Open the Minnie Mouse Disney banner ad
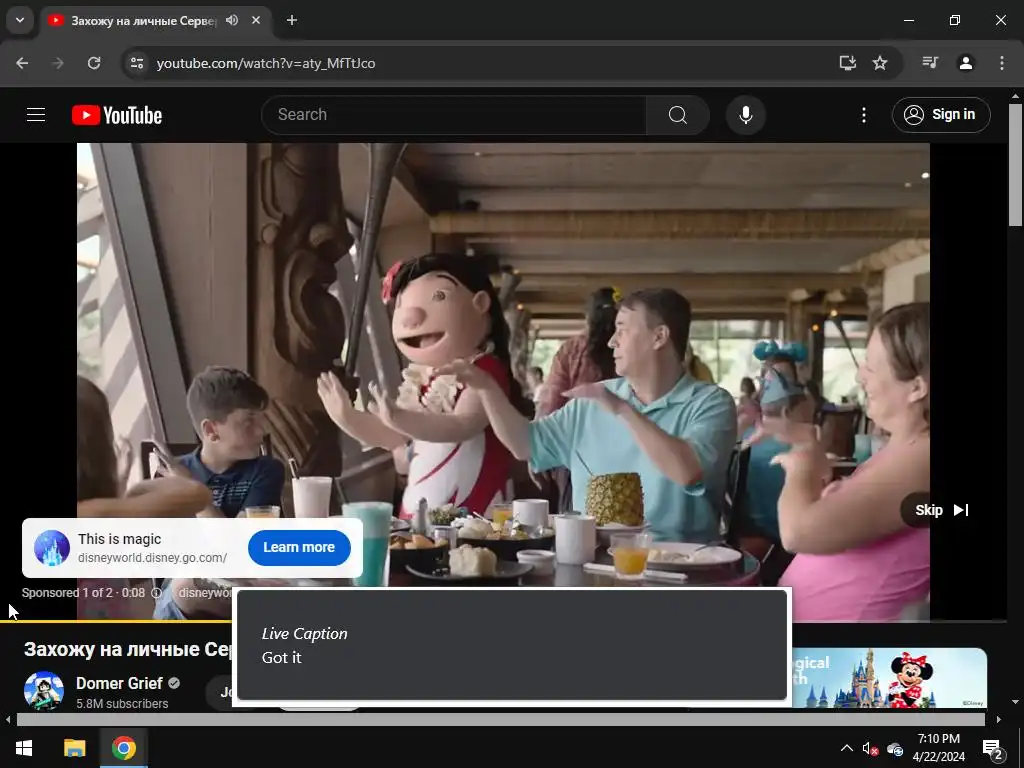The width and height of the screenshot is (1024, 768). [889, 677]
